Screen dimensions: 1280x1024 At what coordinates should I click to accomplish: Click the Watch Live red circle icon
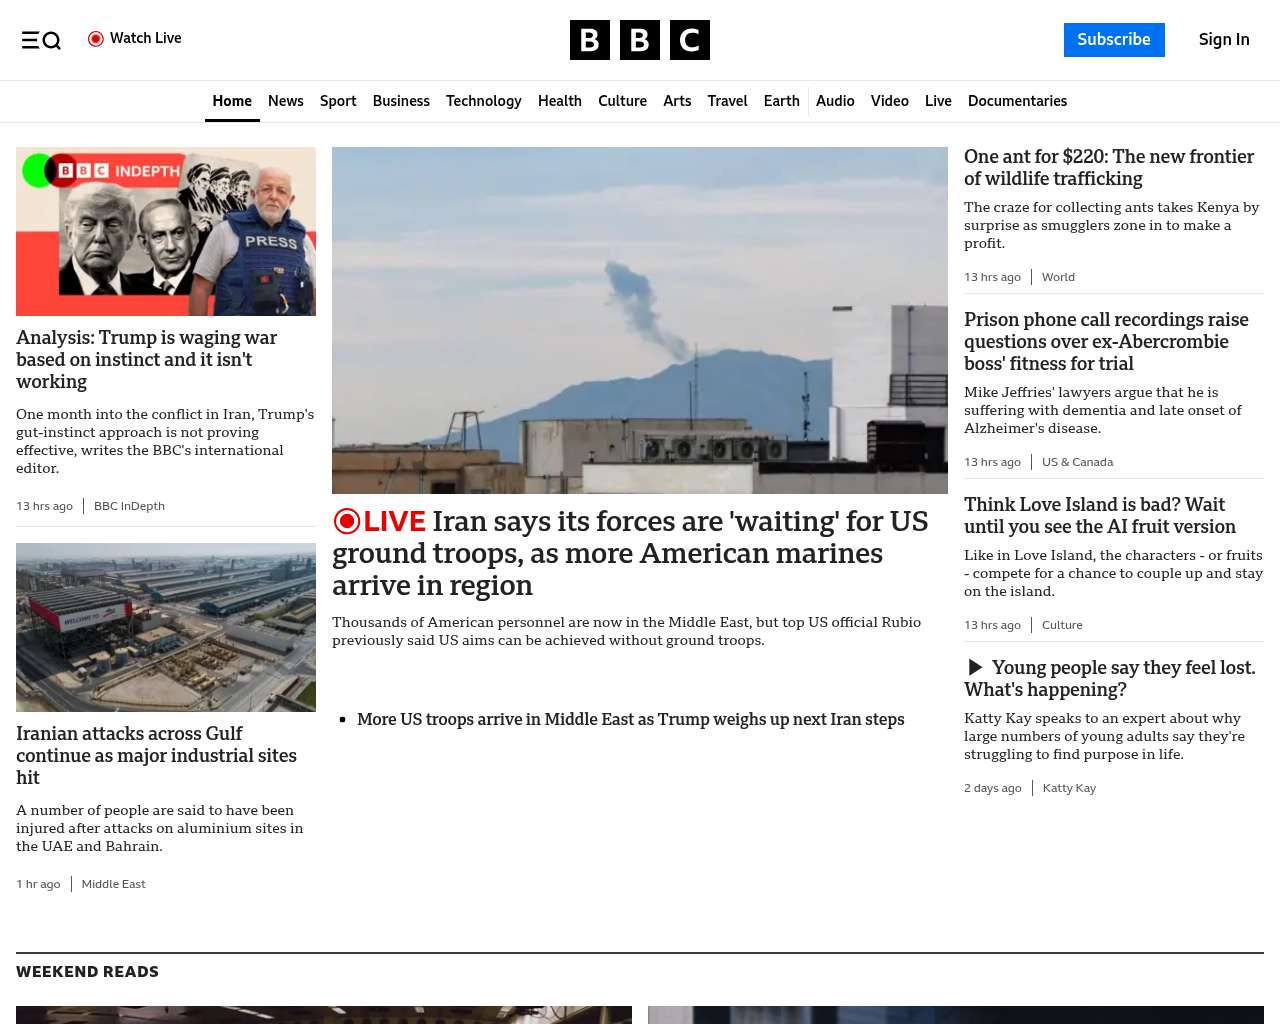pyautogui.click(x=96, y=39)
